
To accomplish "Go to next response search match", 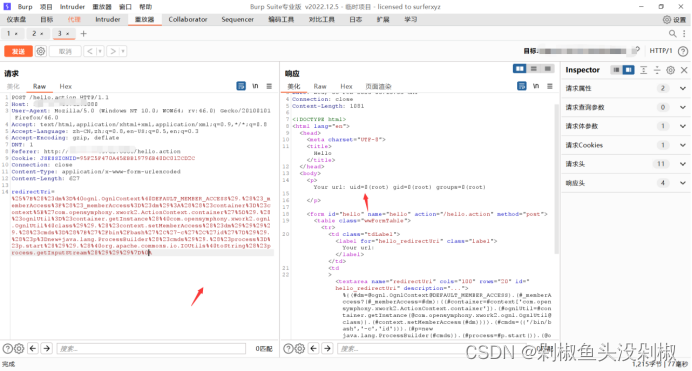I will (x=327, y=349).
